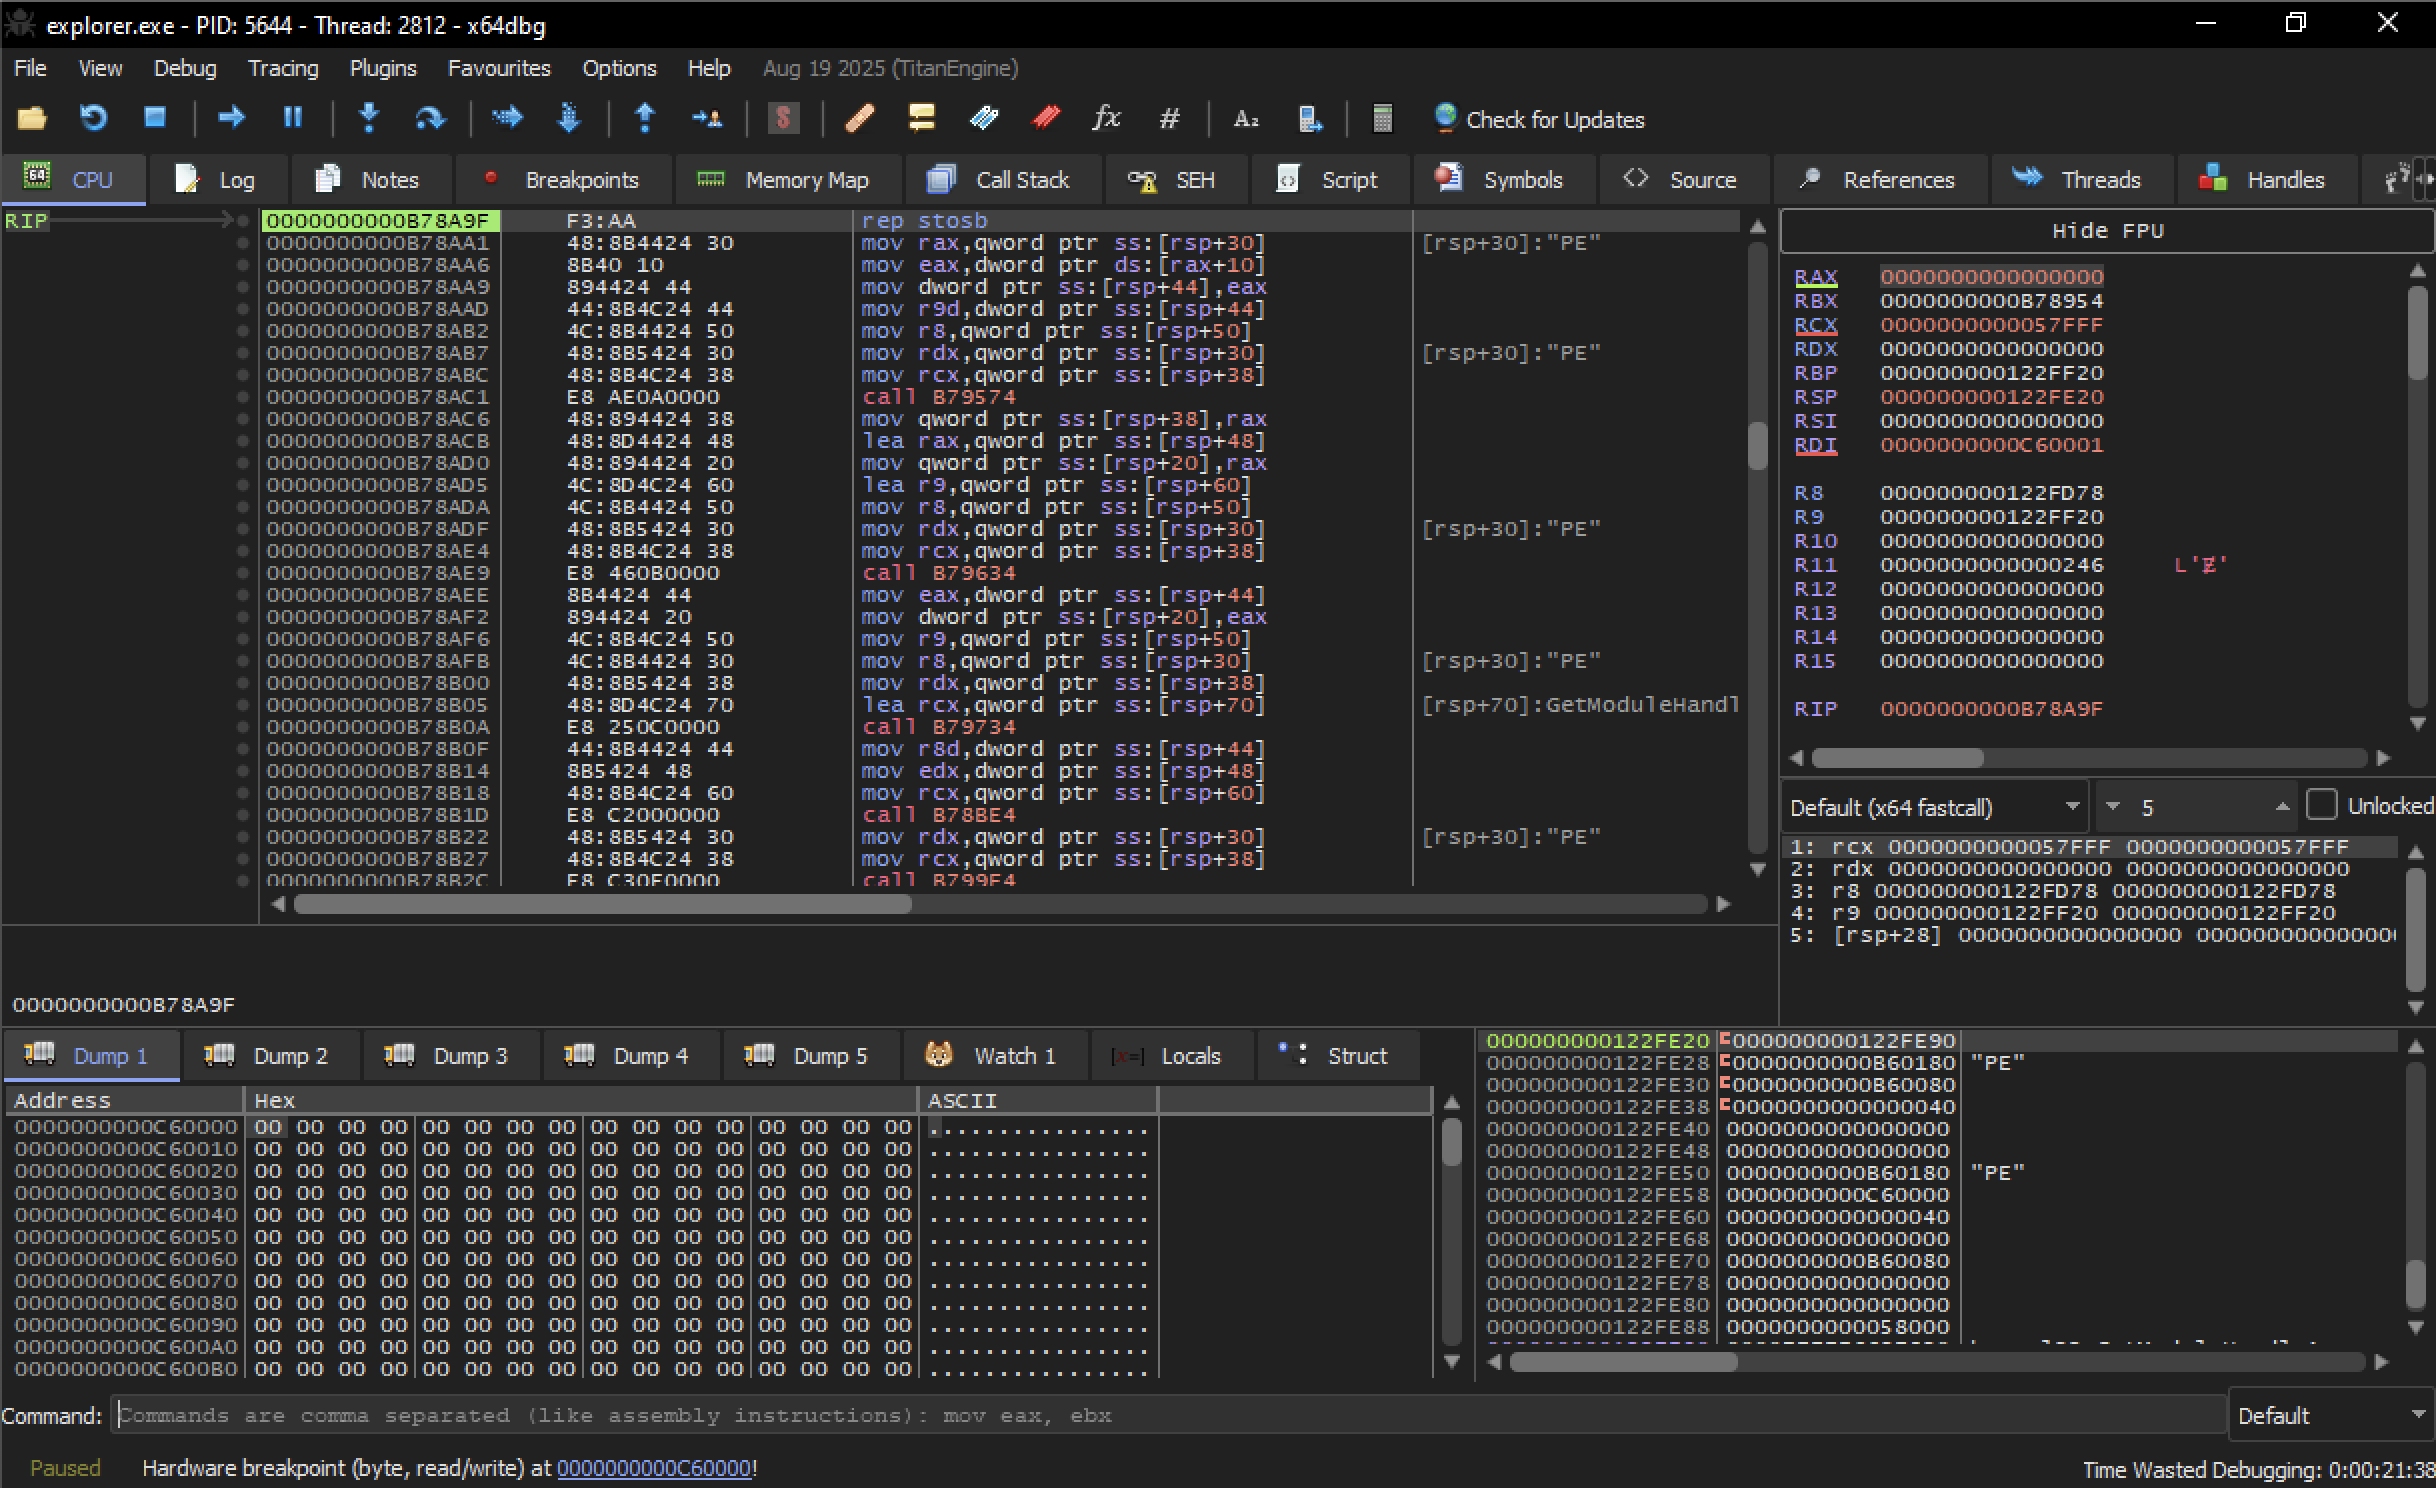Screen dimensions: 2436x1488
Task: Open the Debug menu
Action: click(185, 68)
